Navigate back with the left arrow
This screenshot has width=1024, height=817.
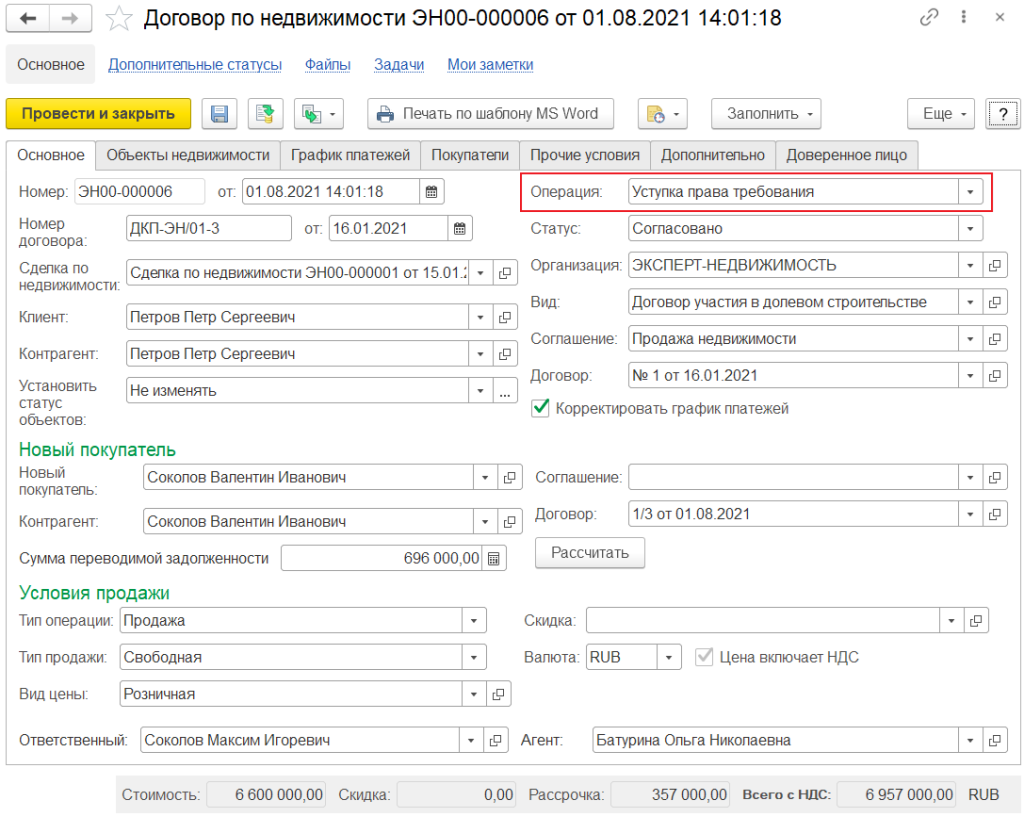[x=29, y=18]
